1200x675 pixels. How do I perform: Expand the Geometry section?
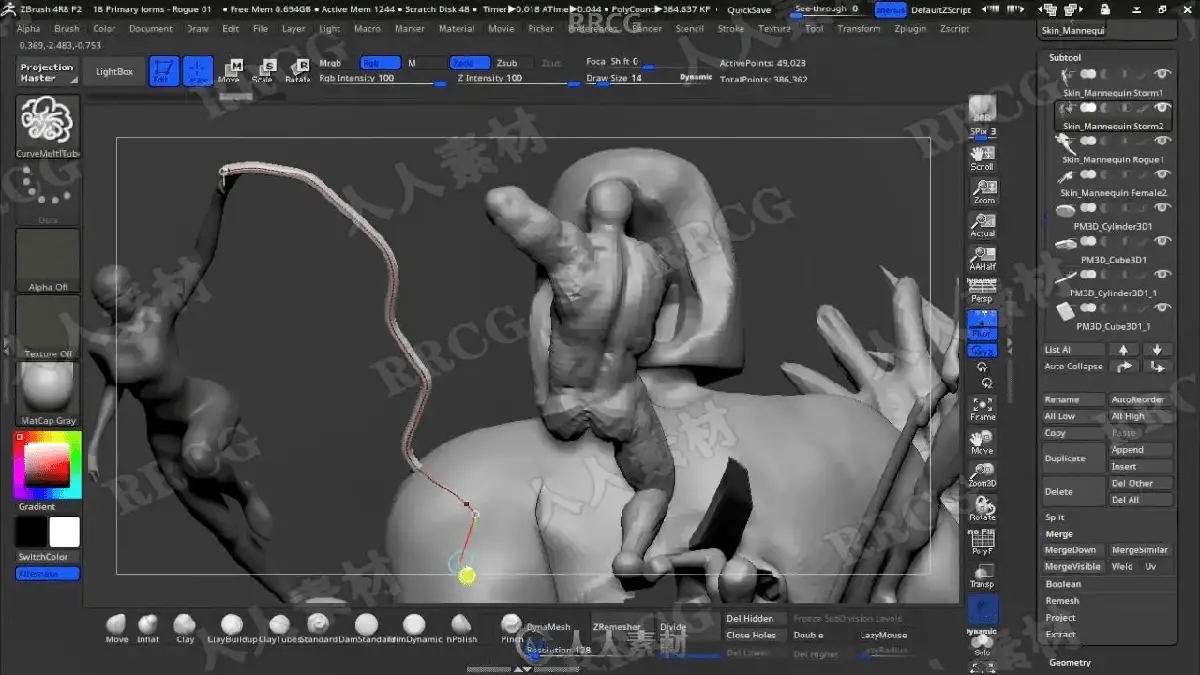coord(1070,662)
